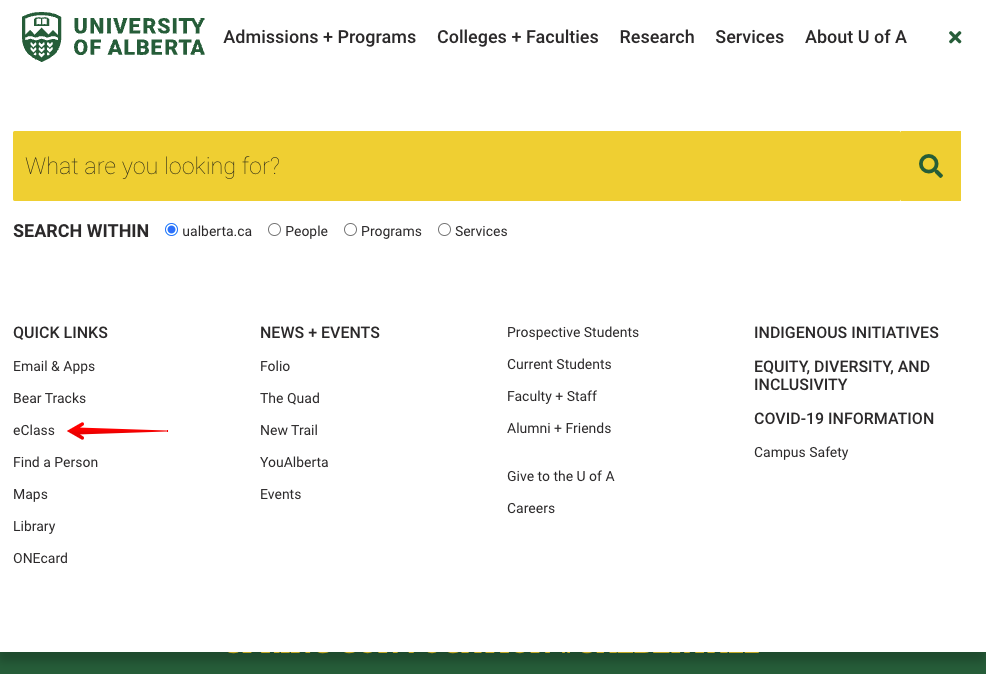
Task: Open the Admissions + Programs menu
Action: [319, 37]
